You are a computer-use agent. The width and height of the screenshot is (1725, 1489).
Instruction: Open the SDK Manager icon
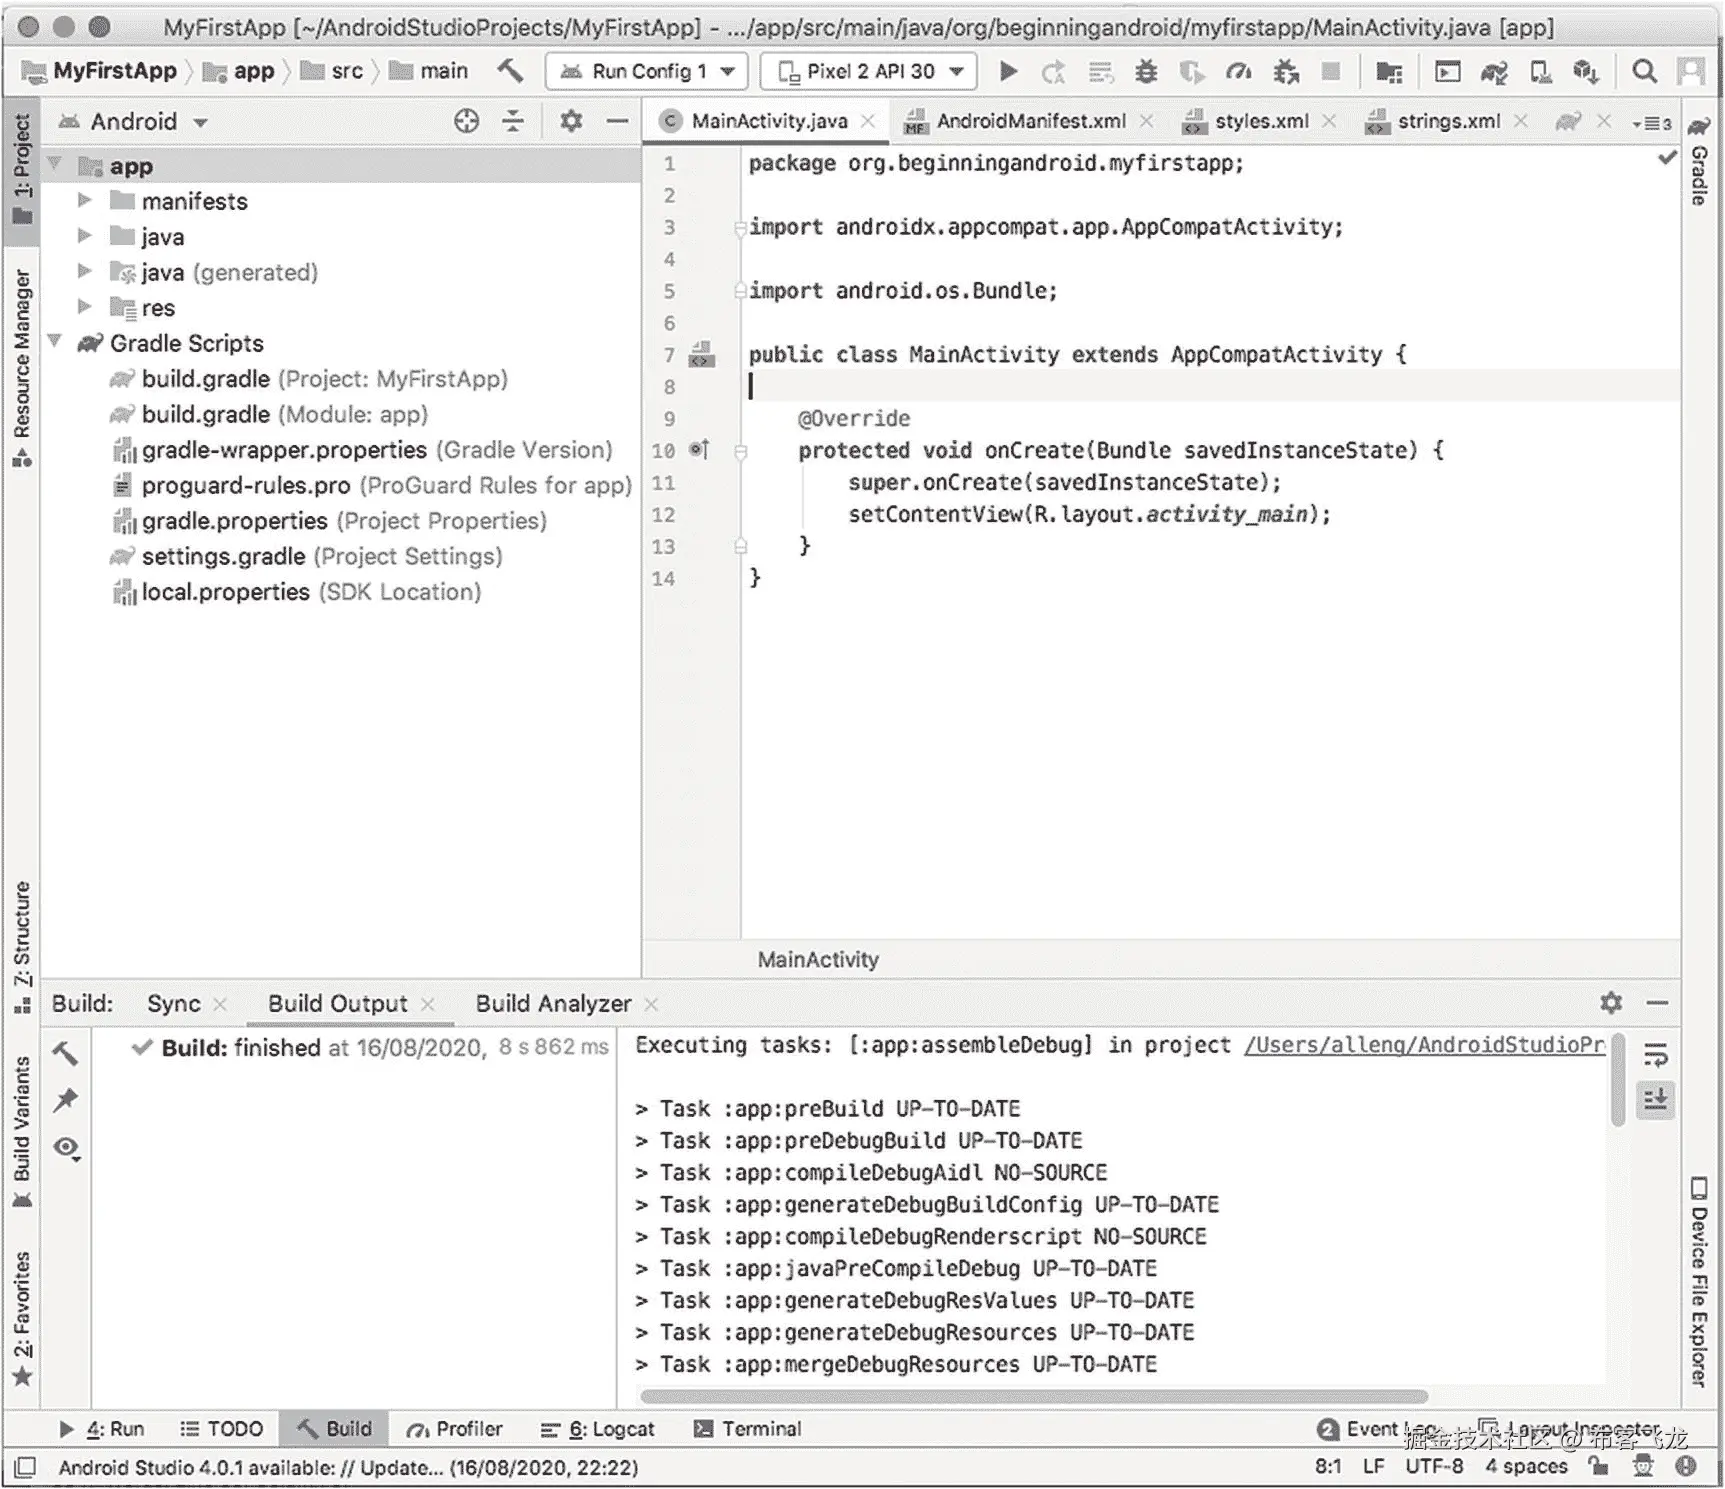(1586, 71)
